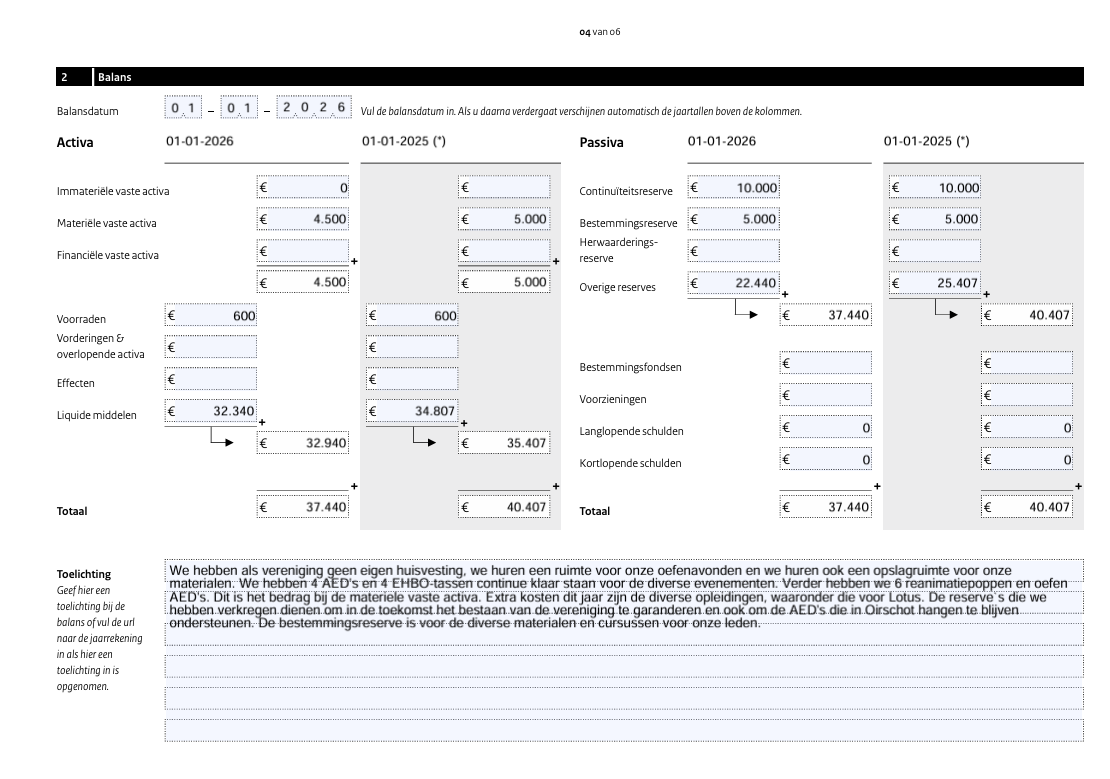Click the day field of Balansdatum
This screenshot has height=779, width=1110.
tap(182, 108)
